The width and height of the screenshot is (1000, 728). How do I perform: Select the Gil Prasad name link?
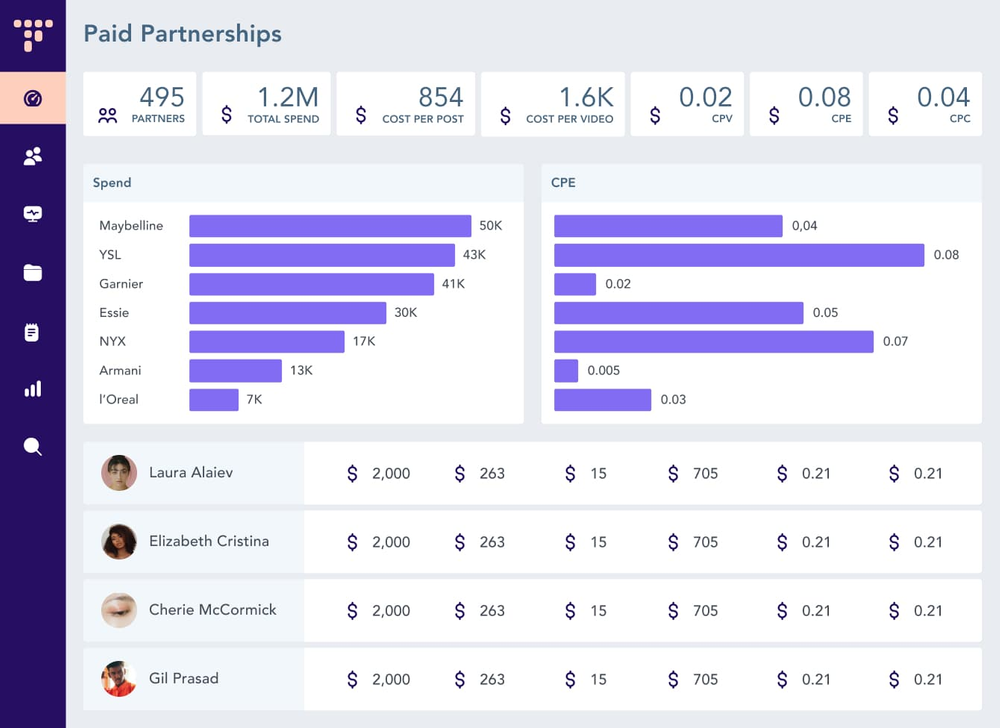point(184,678)
